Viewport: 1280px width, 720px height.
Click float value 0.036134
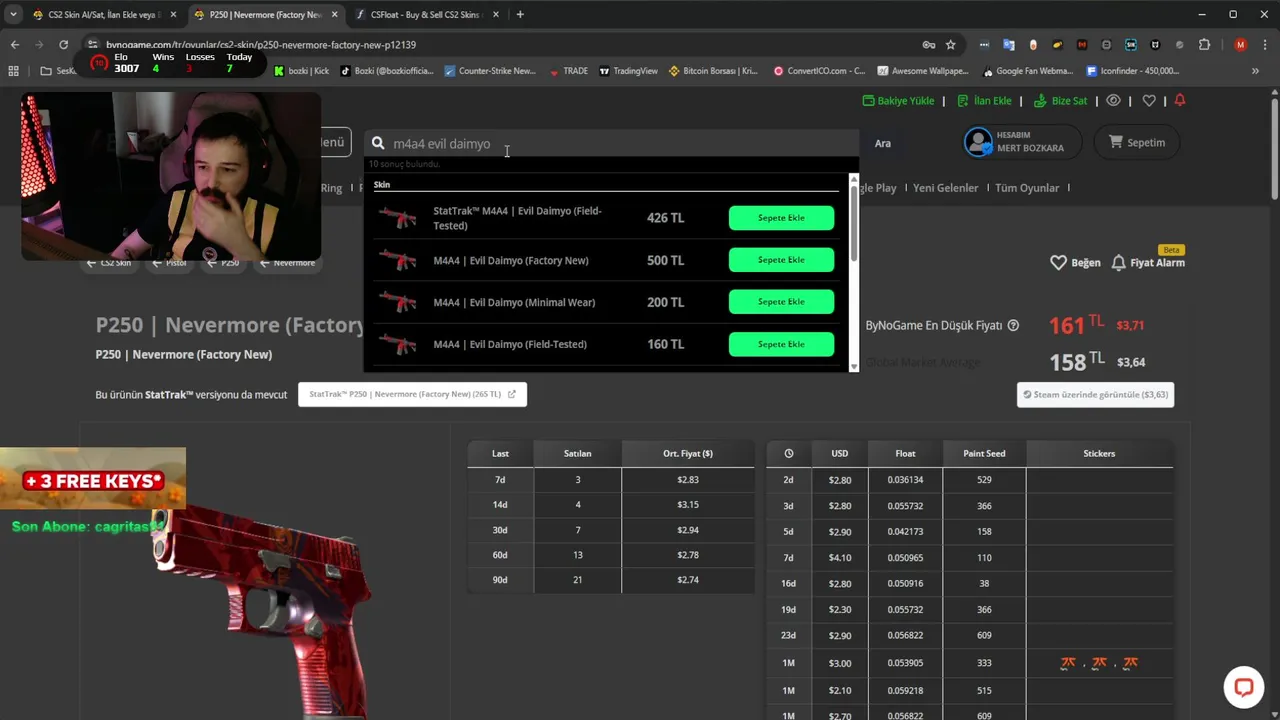[905, 480]
